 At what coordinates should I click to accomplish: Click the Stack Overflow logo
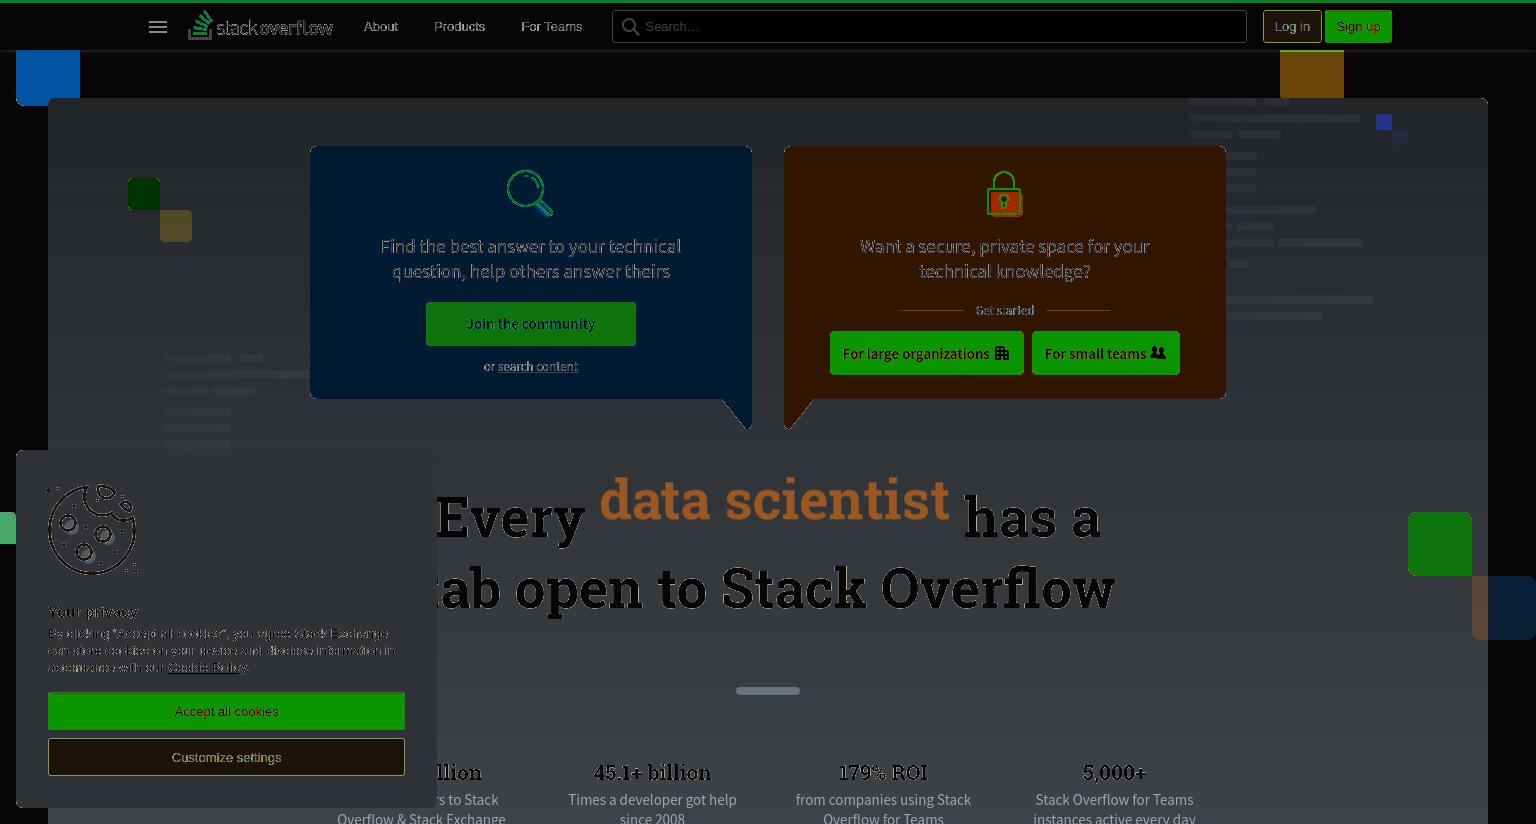coord(260,26)
